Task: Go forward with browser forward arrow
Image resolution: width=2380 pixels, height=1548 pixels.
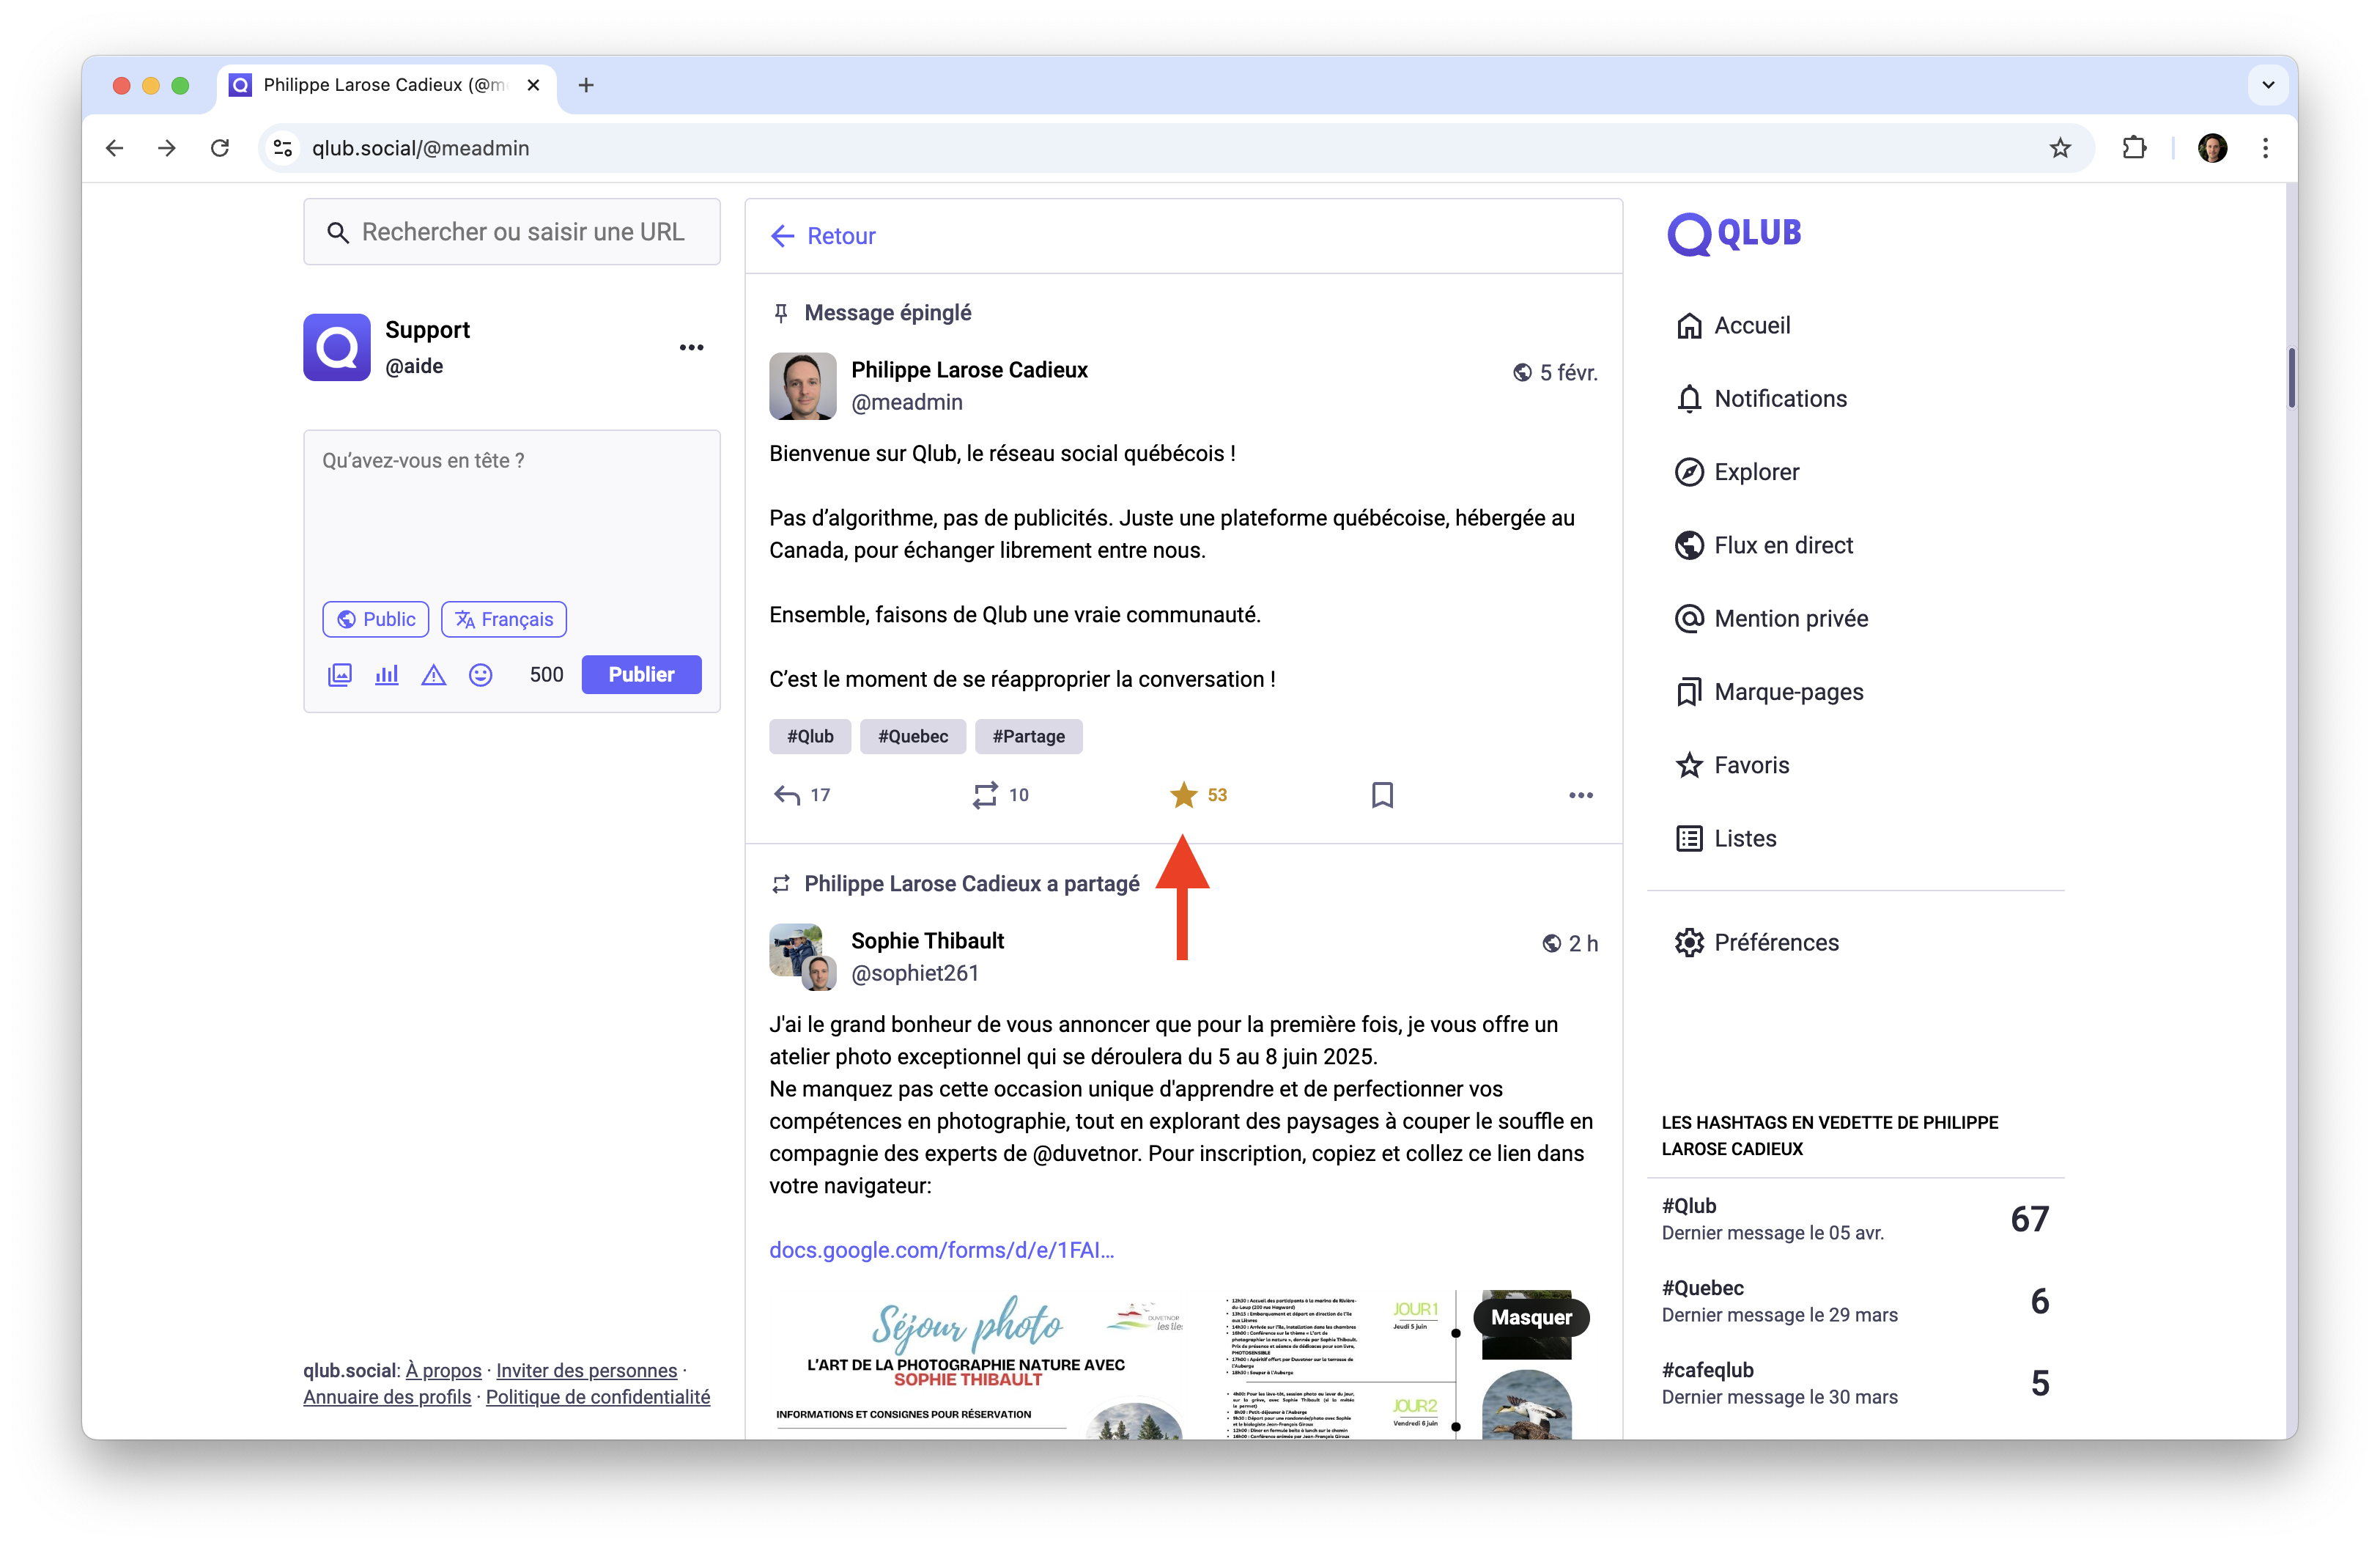Action: coord(167,148)
